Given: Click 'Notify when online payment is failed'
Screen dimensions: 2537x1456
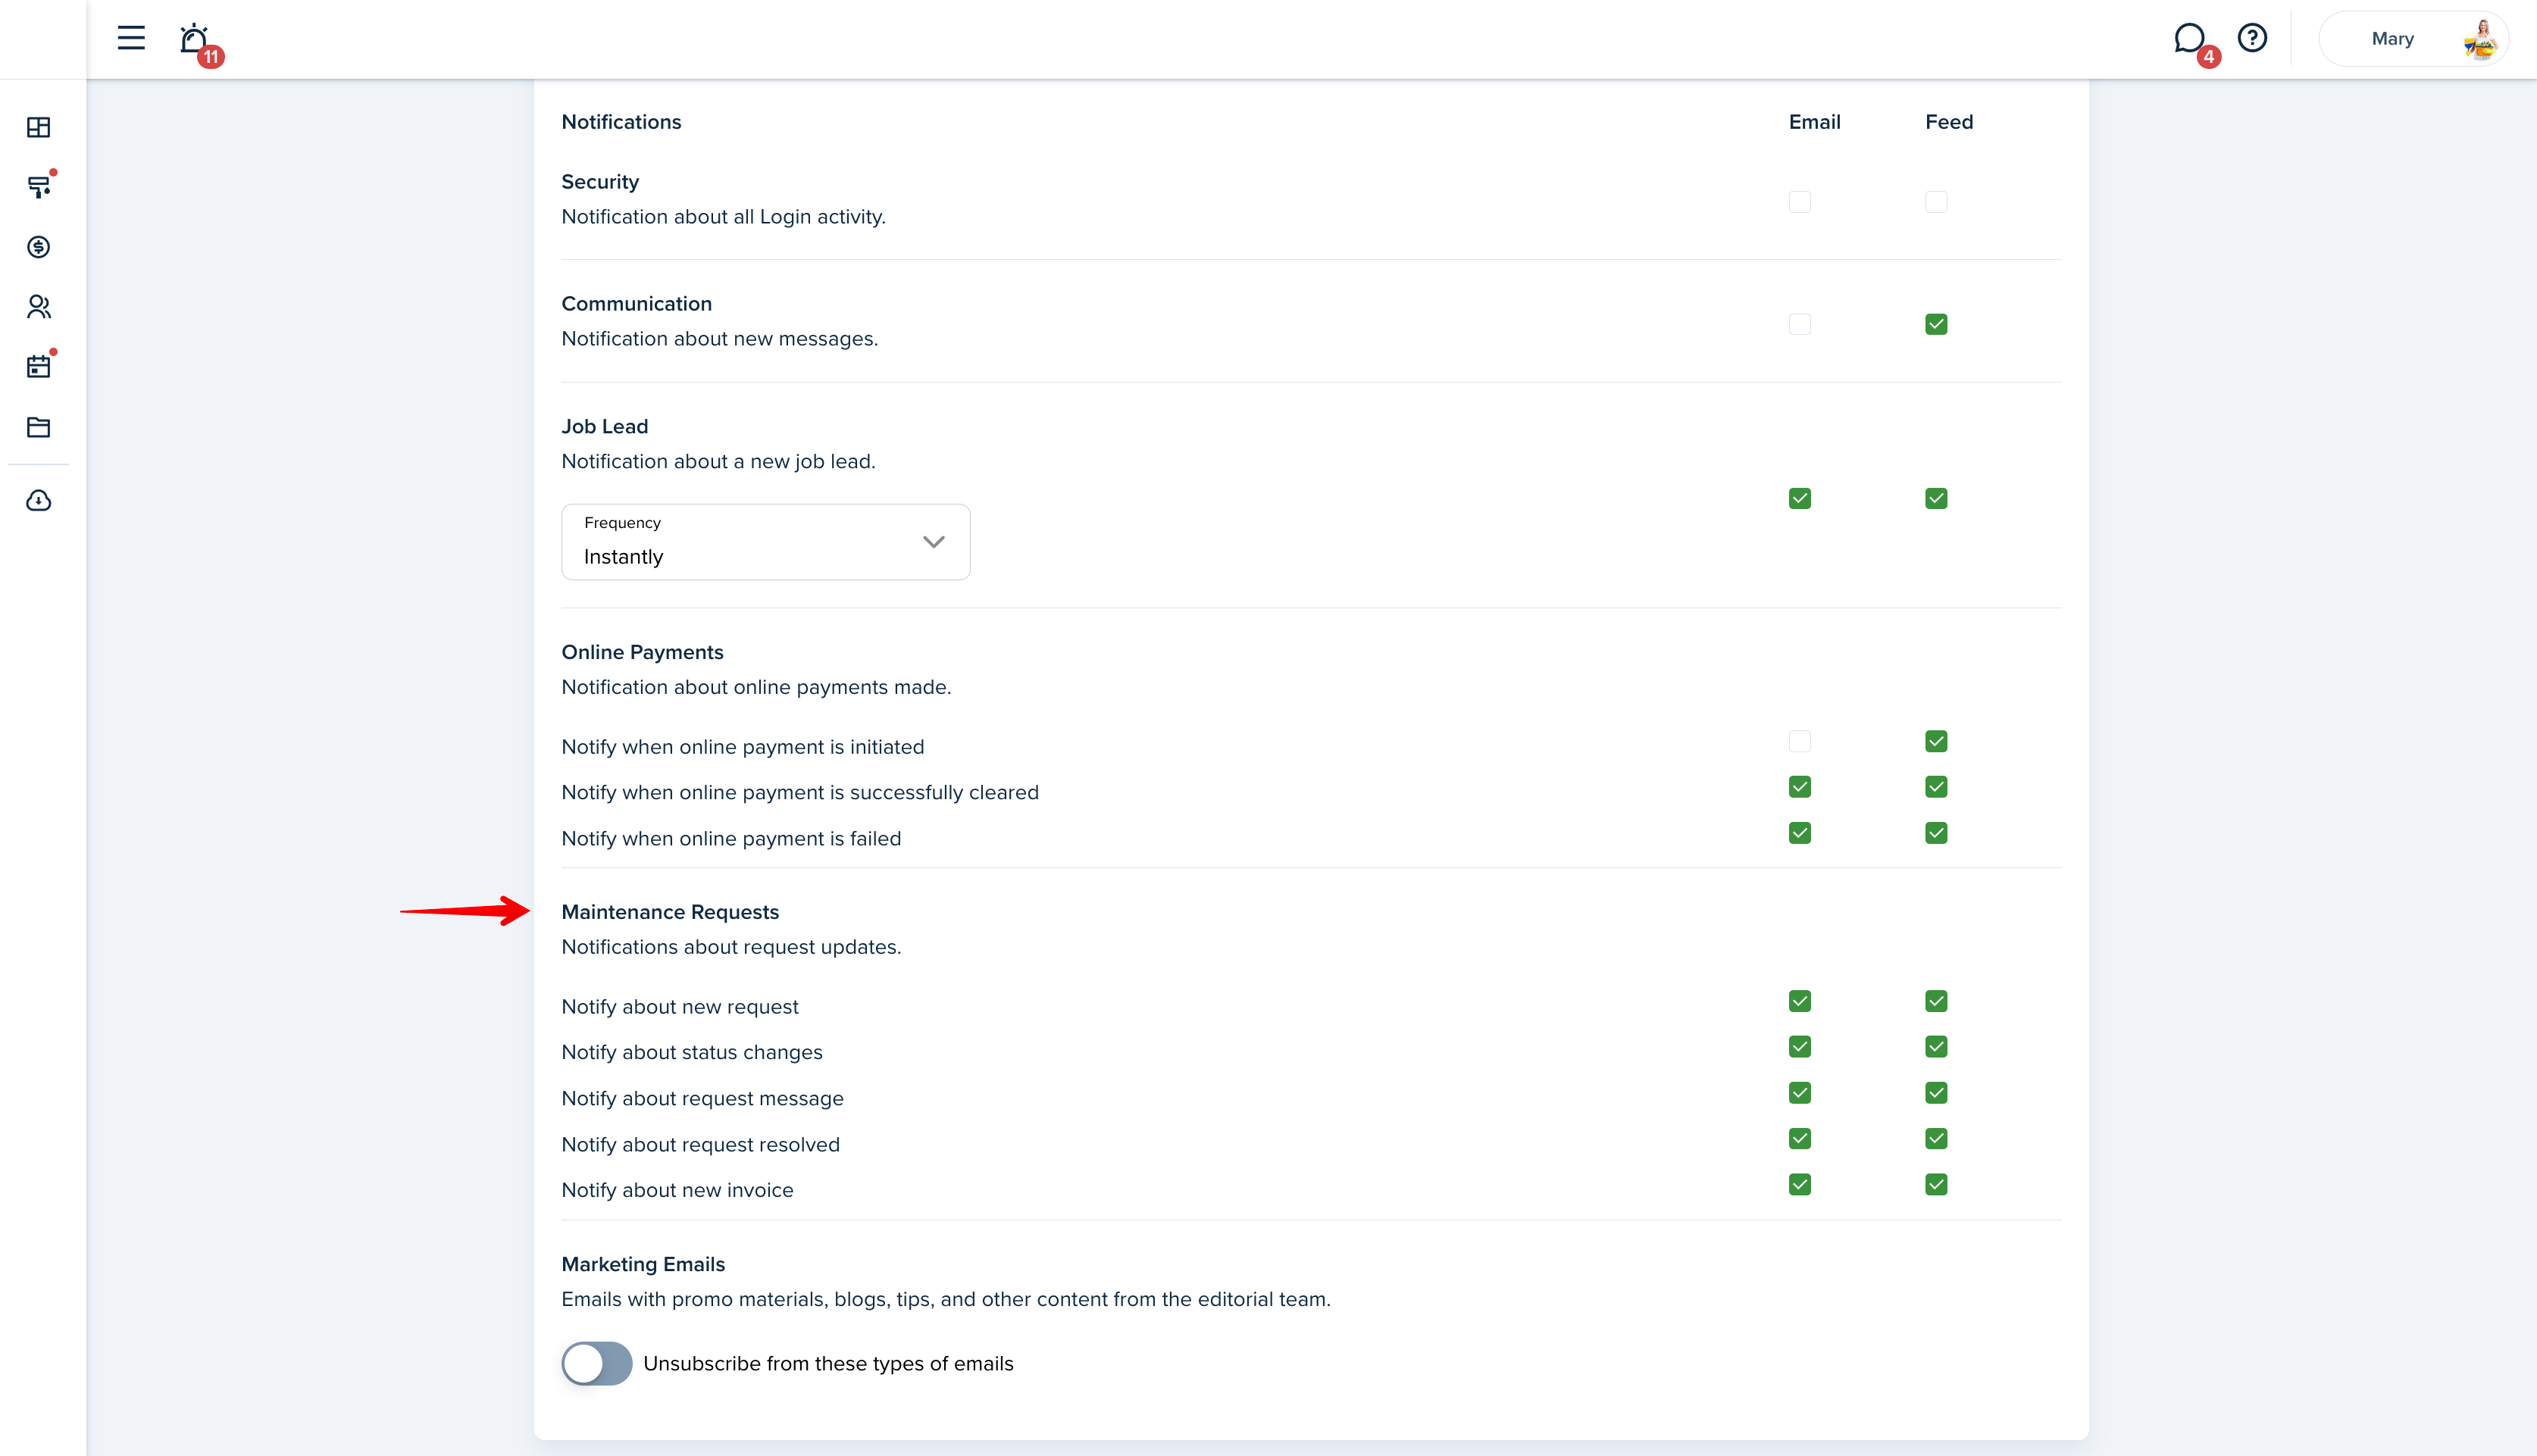Looking at the screenshot, I should coord(731,838).
